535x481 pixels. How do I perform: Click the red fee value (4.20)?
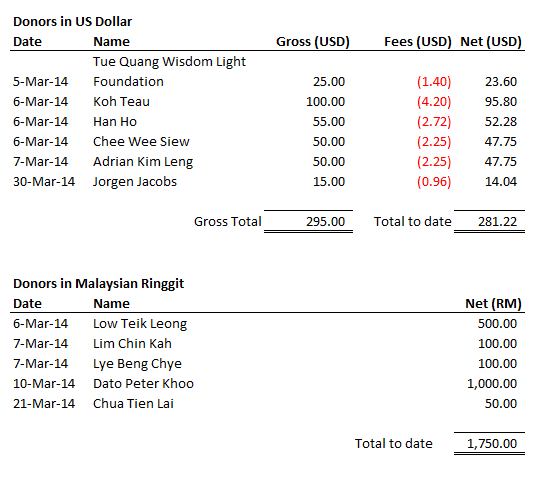pos(434,102)
